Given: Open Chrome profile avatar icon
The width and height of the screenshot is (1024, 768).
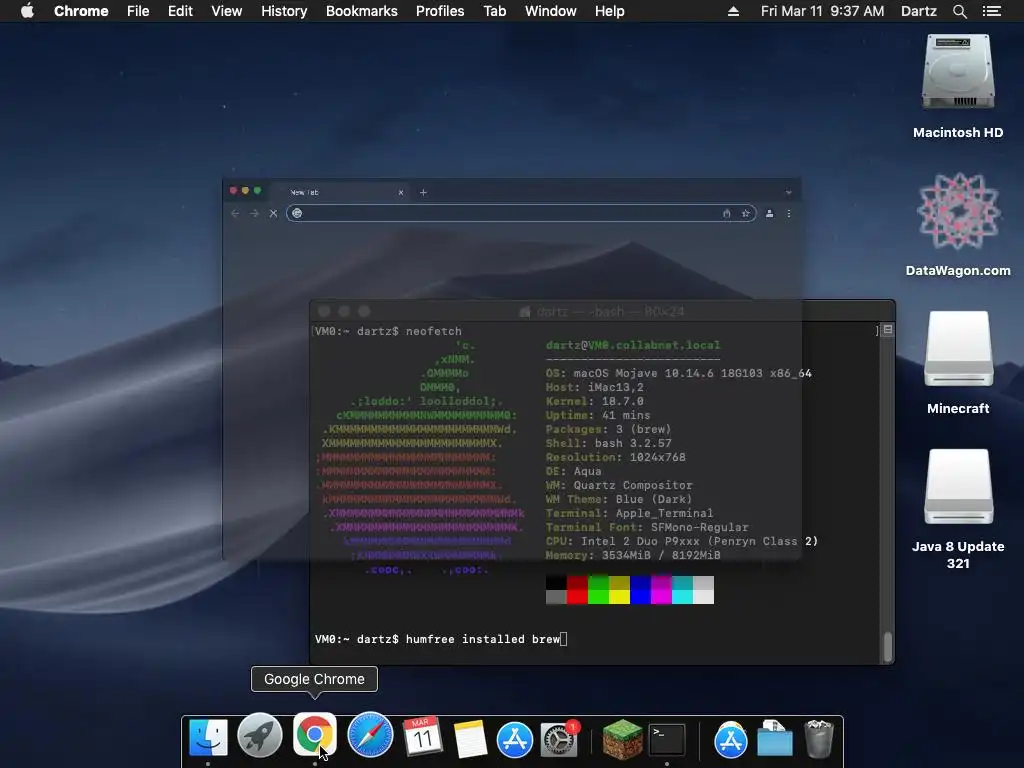Looking at the screenshot, I should pyautogui.click(x=769, y=214).
